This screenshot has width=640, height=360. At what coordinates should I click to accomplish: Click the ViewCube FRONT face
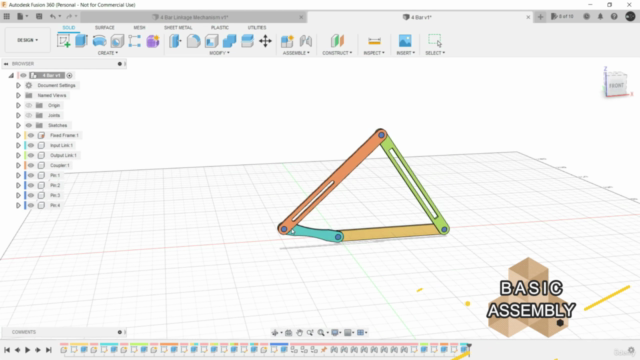616,85
